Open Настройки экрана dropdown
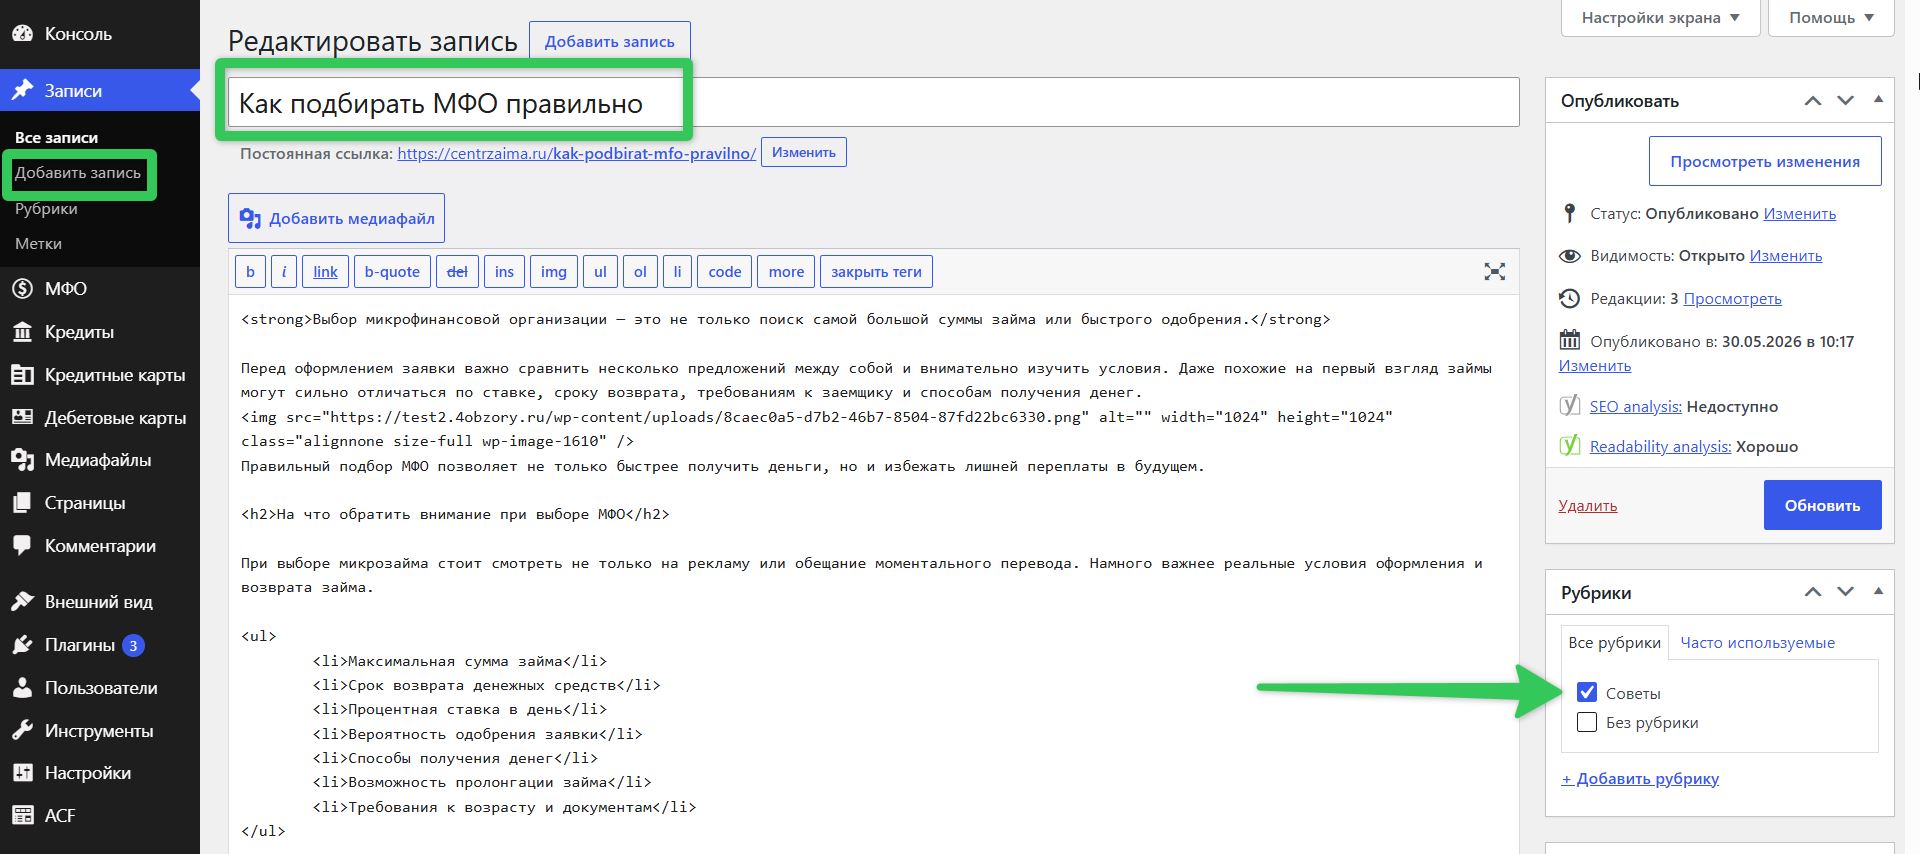 click(x=1660, y=18)
